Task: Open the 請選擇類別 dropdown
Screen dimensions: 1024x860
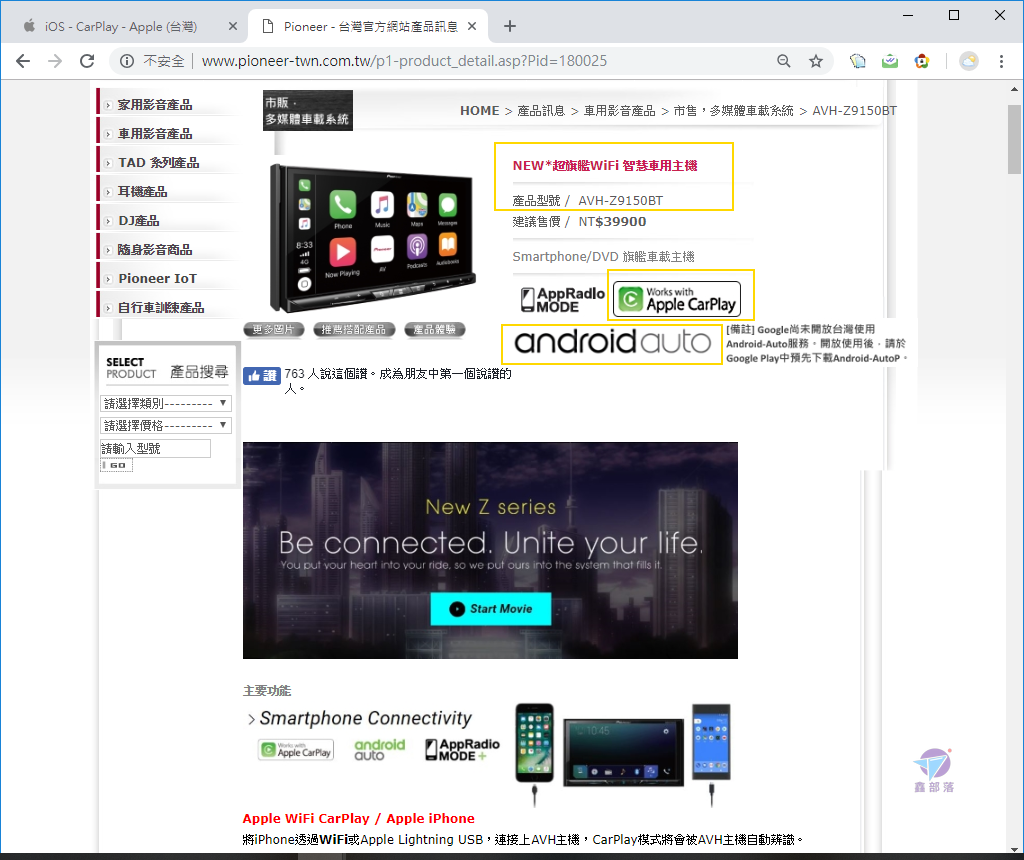Action: coord(166,404)
